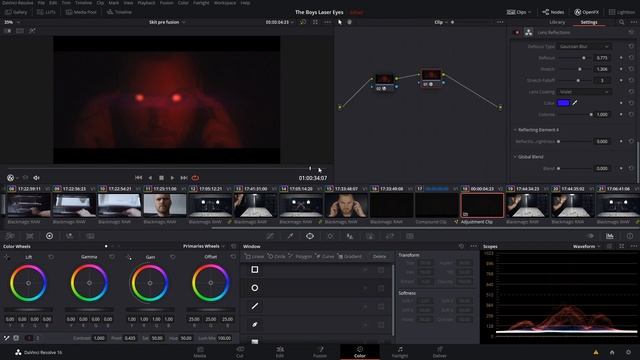Open the Playback menu

(x=146, y=3)
